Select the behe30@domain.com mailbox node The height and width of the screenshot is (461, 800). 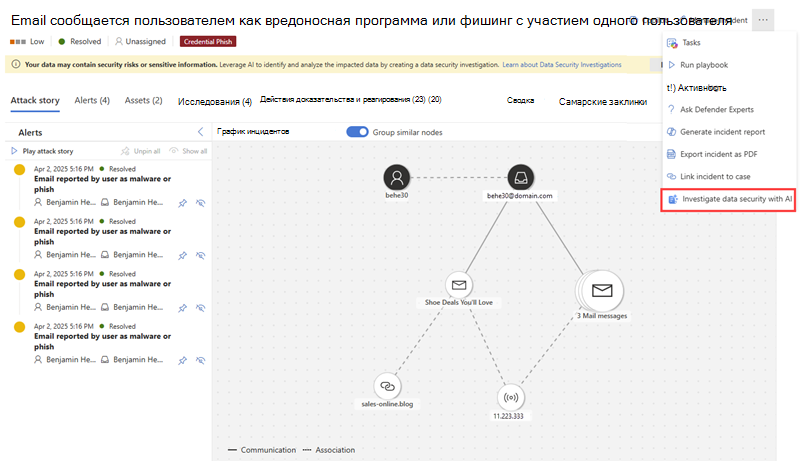pyautogui.click(x=520, y=177)
